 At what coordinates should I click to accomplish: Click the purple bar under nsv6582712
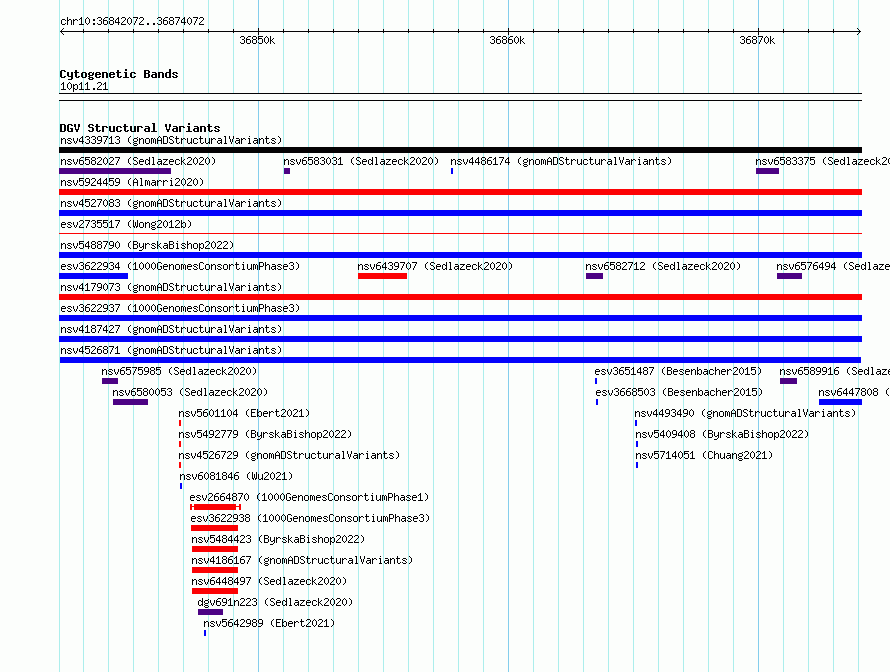tap(594, 276)
